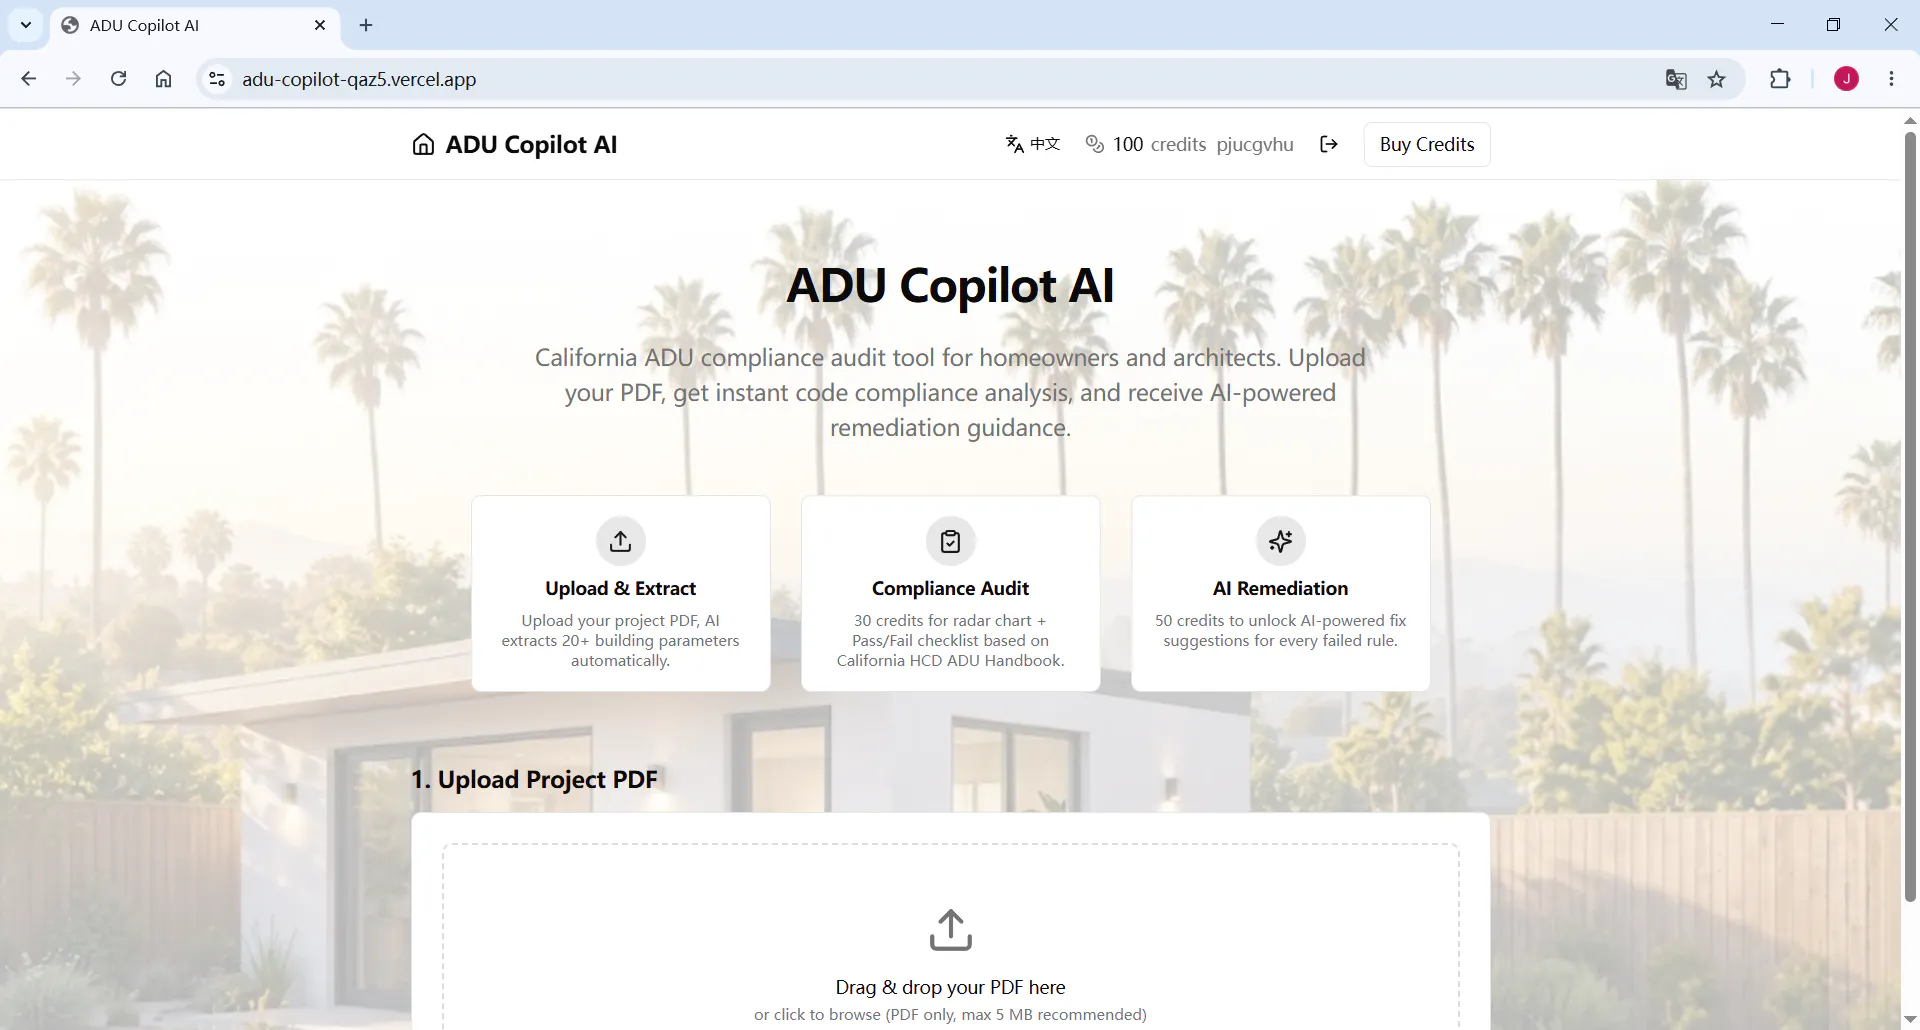Click the AI Remediation card heading
Image resolution: width=1920 pixels, height=1030 pixels.
(1281, 588)
